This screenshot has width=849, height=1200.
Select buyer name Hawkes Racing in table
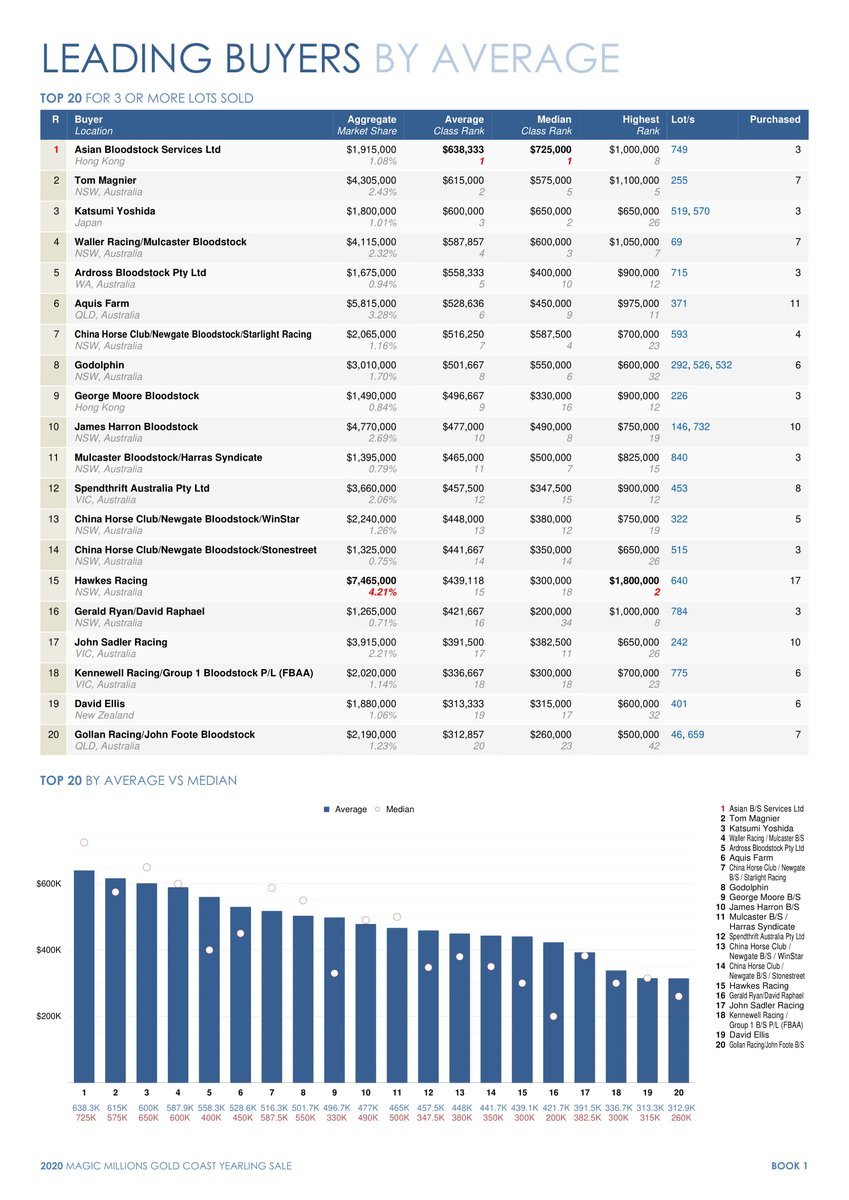tap(111, 581)
